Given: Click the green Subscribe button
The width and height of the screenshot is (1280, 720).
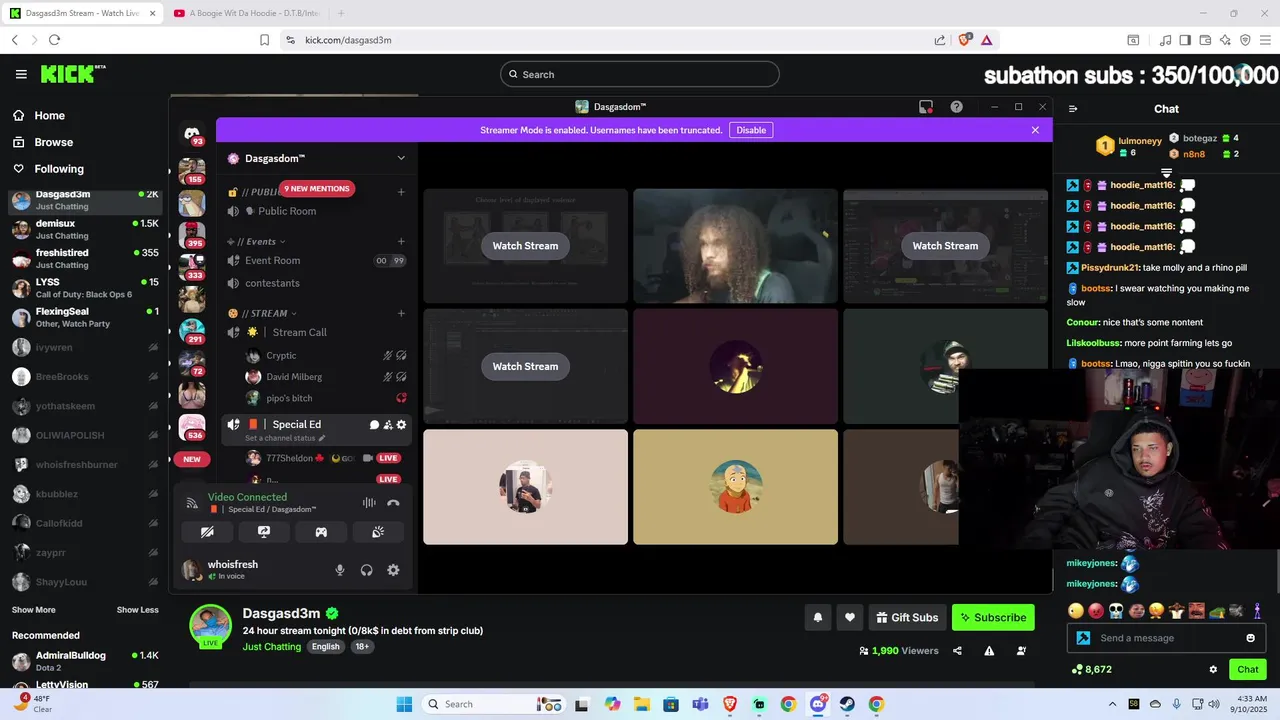Looking at the screenshot, I should tap(994, 617).
